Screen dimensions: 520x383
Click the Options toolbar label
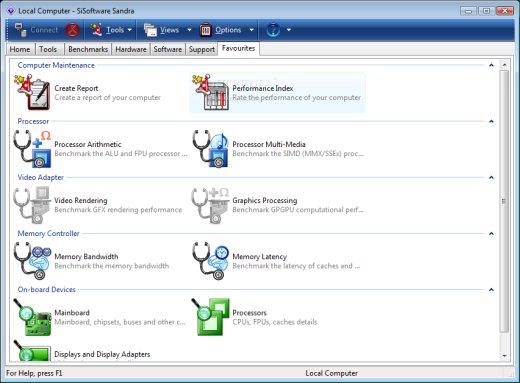(228, 30)
